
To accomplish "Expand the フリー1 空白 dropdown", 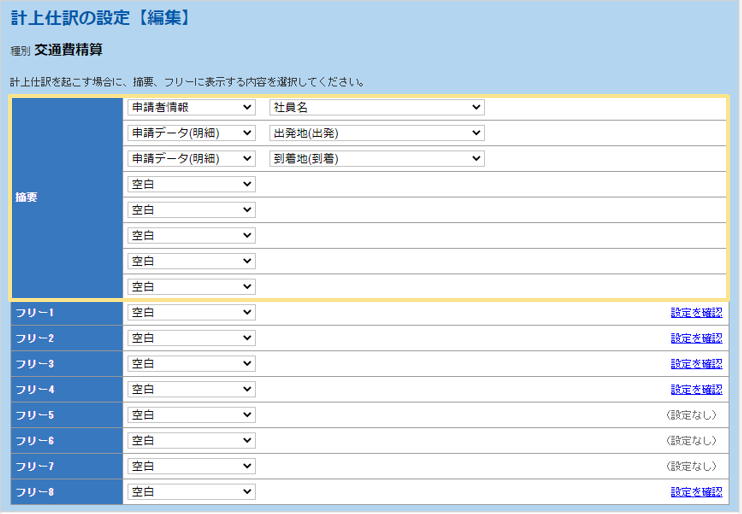I will click(191, 313).
